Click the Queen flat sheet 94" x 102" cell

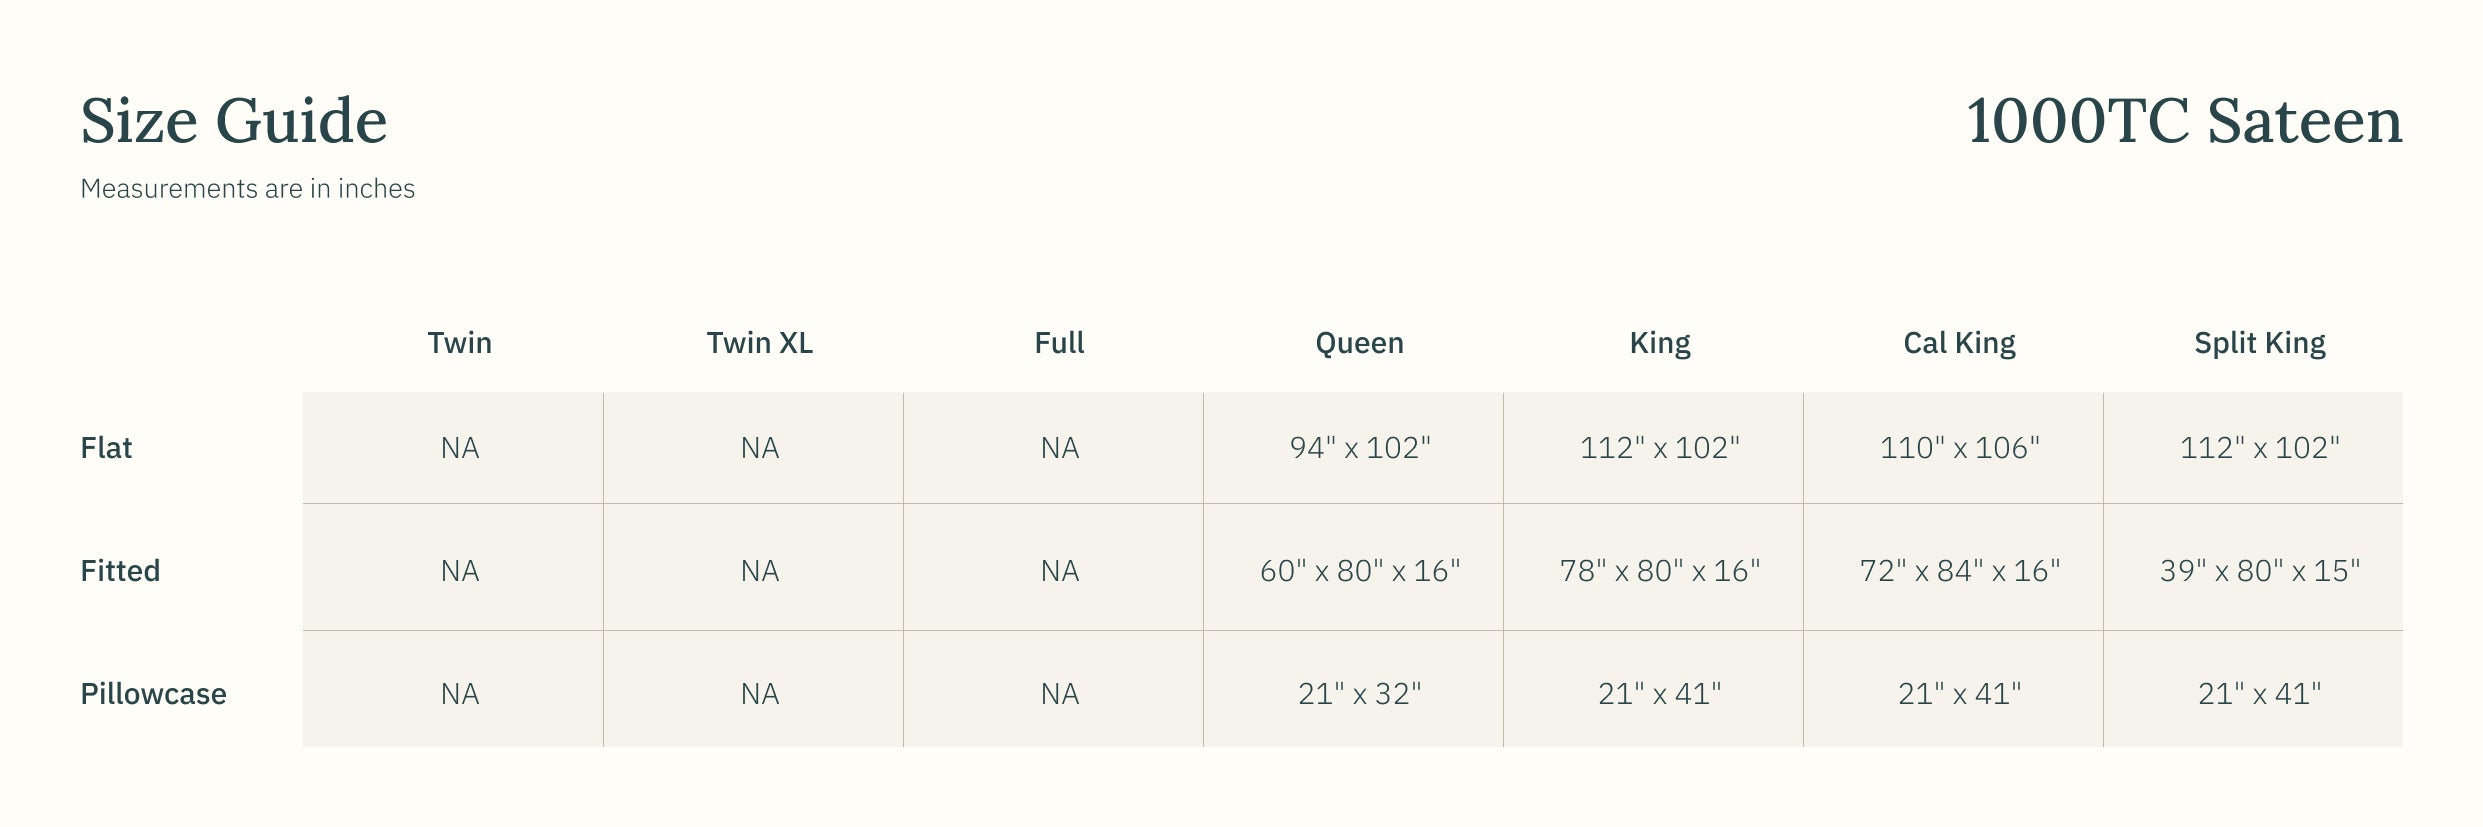[x=1359, y=448]
